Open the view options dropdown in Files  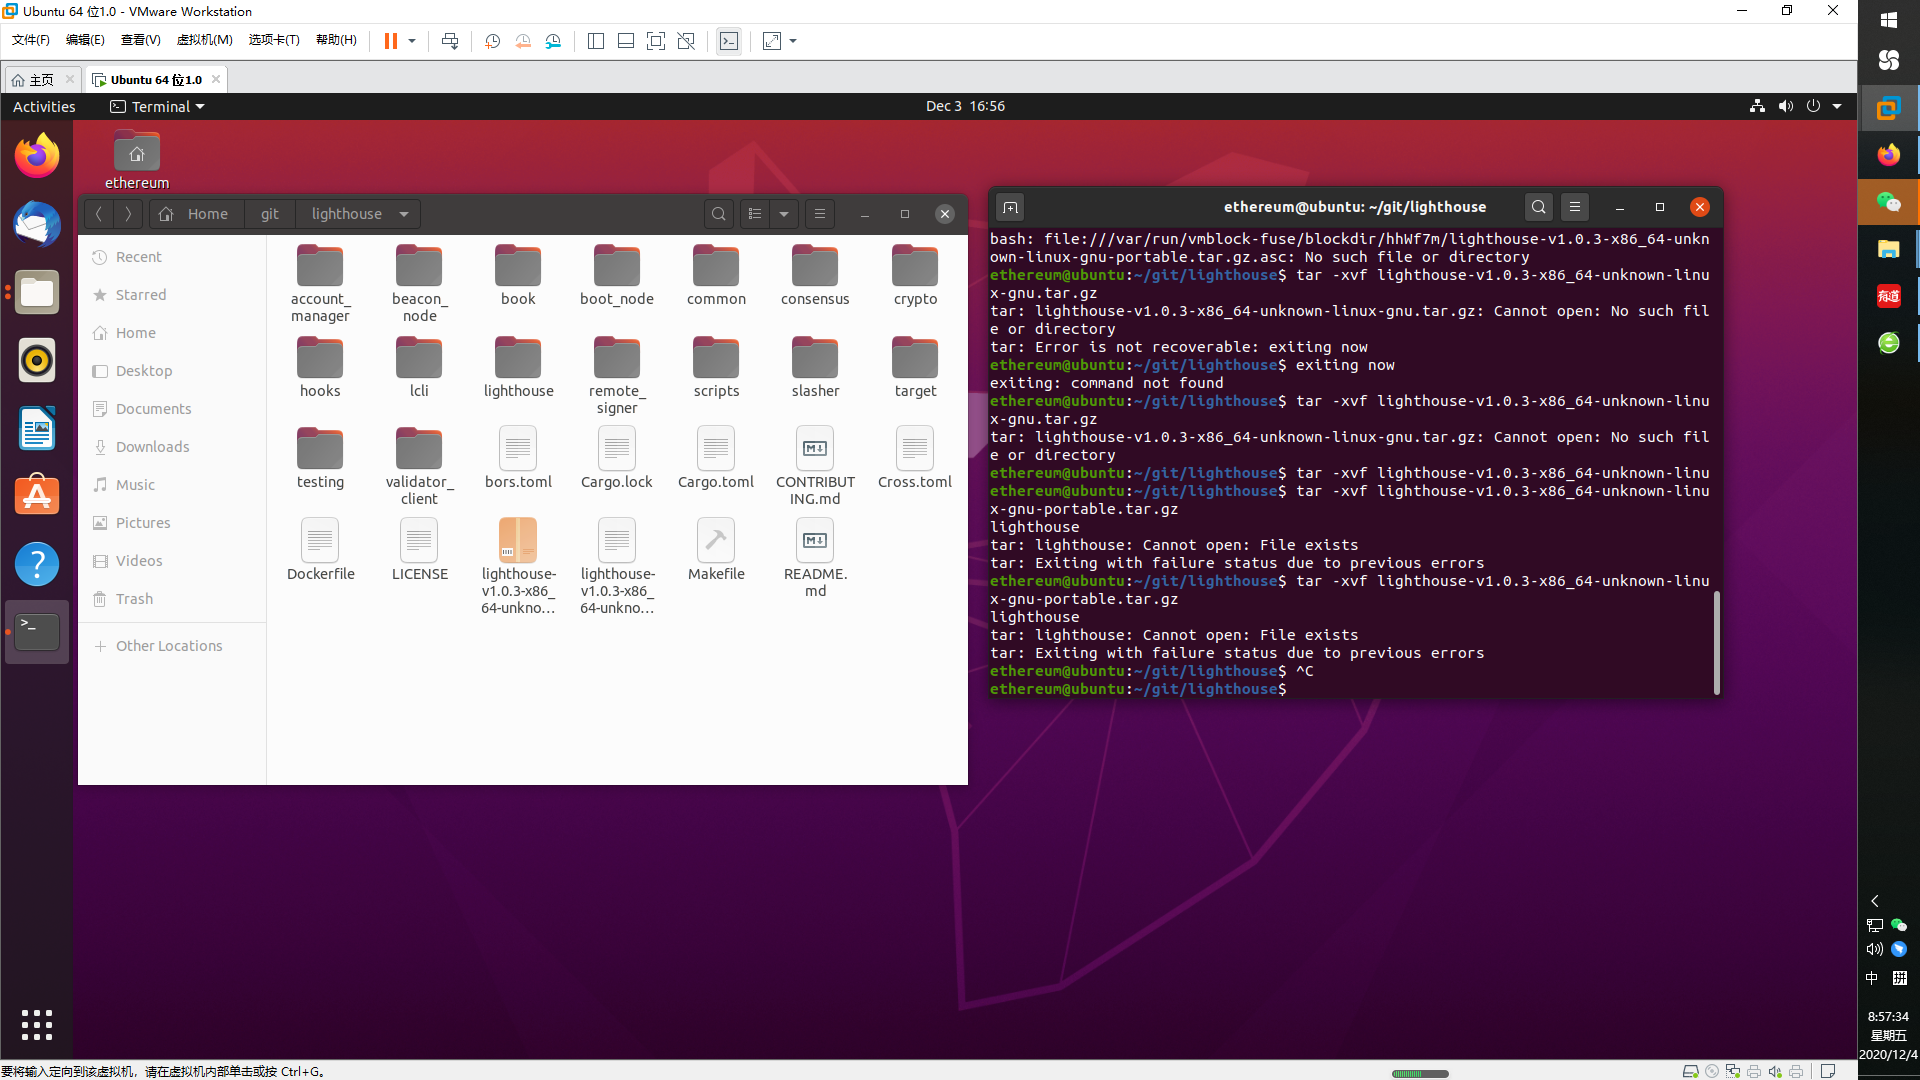(784, 214)
